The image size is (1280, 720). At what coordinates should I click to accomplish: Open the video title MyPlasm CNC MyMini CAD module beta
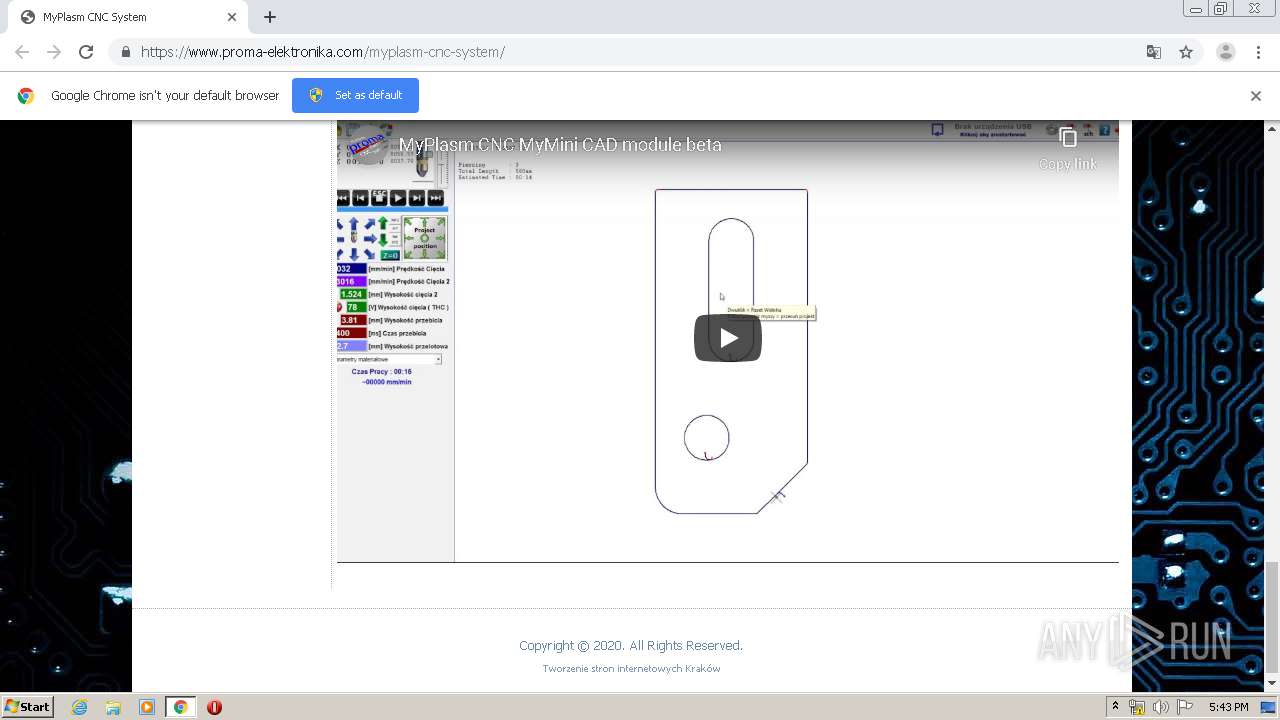560,145
